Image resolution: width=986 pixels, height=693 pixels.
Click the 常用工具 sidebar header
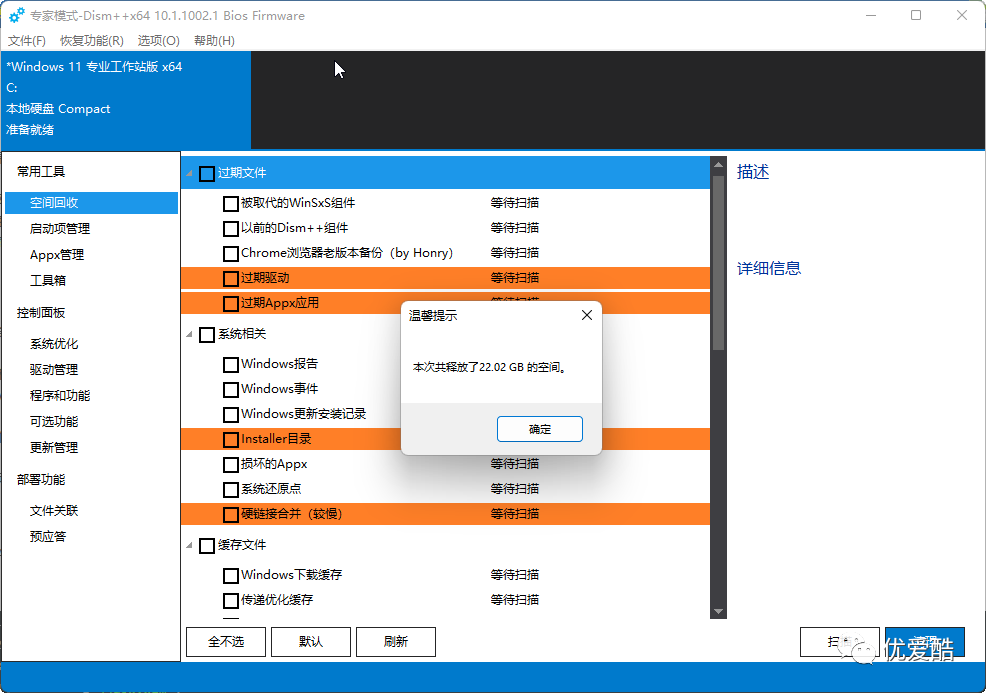(41, 171)
